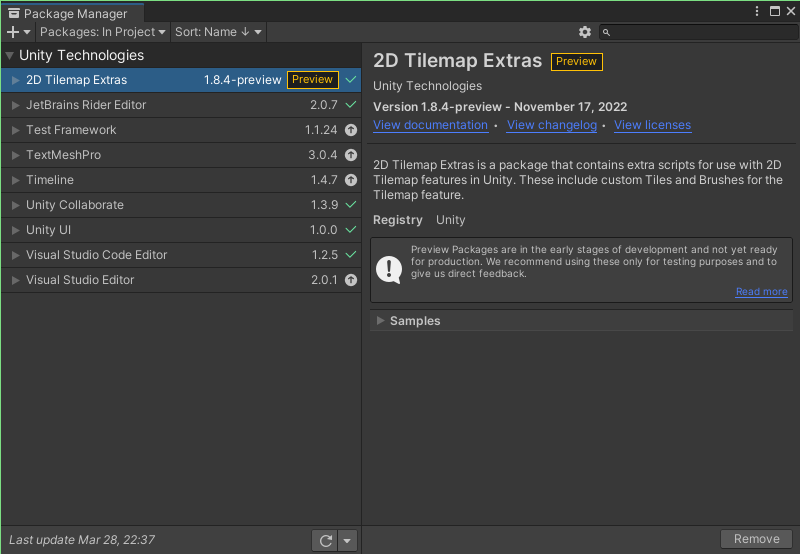The width and height of the screenshot is (800, 554).
Task: Click the installed checkmark for Unity Collaborate
Action: coord(351,205)
